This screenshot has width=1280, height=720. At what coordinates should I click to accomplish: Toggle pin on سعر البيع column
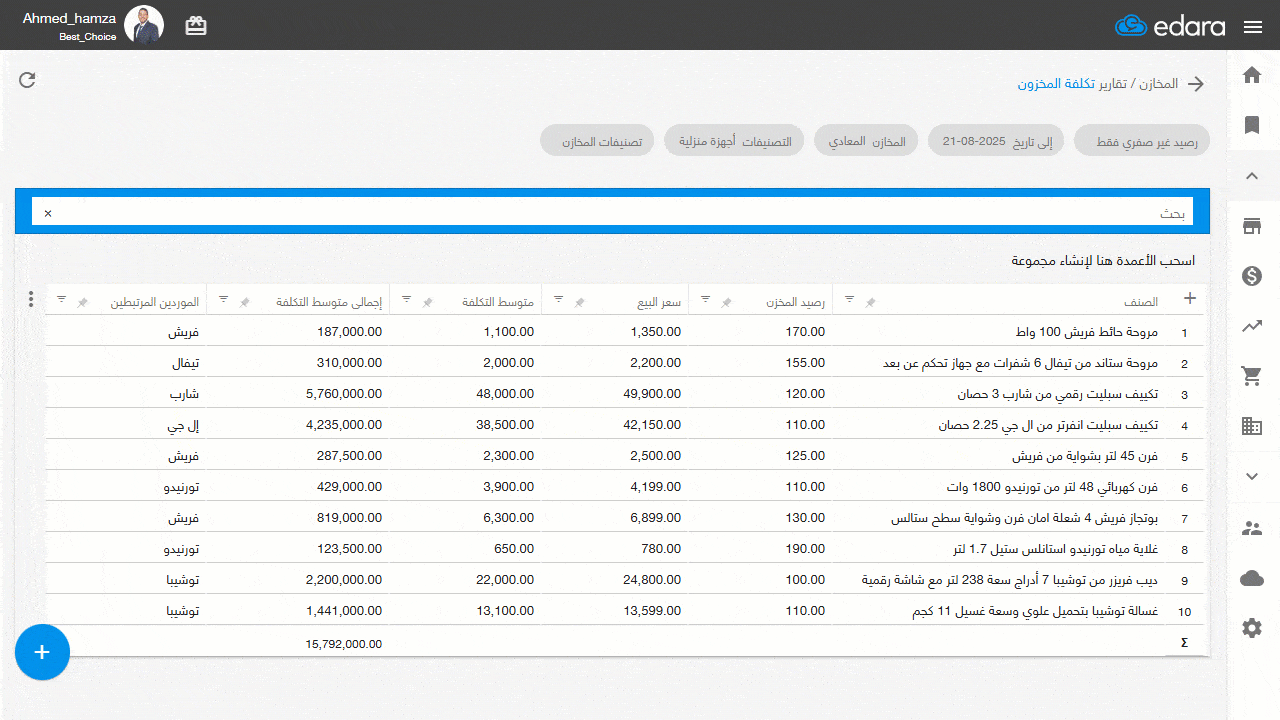pyautogui.click(x=579, y=302)
